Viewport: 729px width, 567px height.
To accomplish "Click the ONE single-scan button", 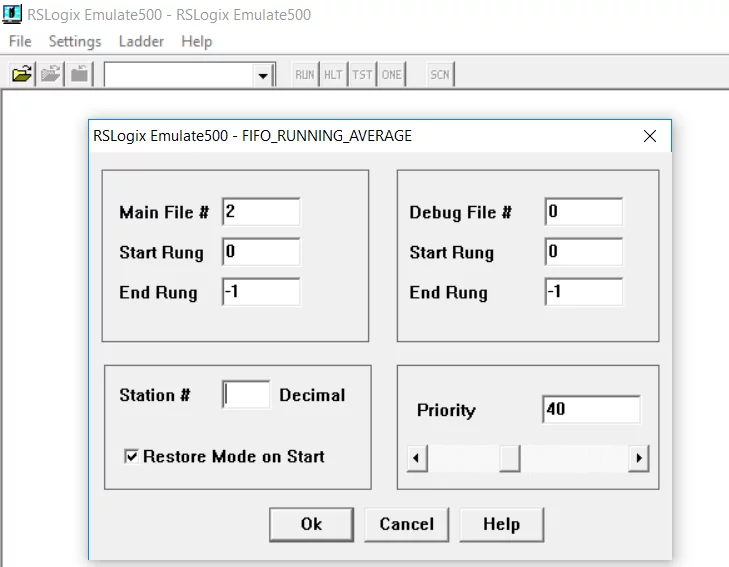I will [x=391, y=74].
